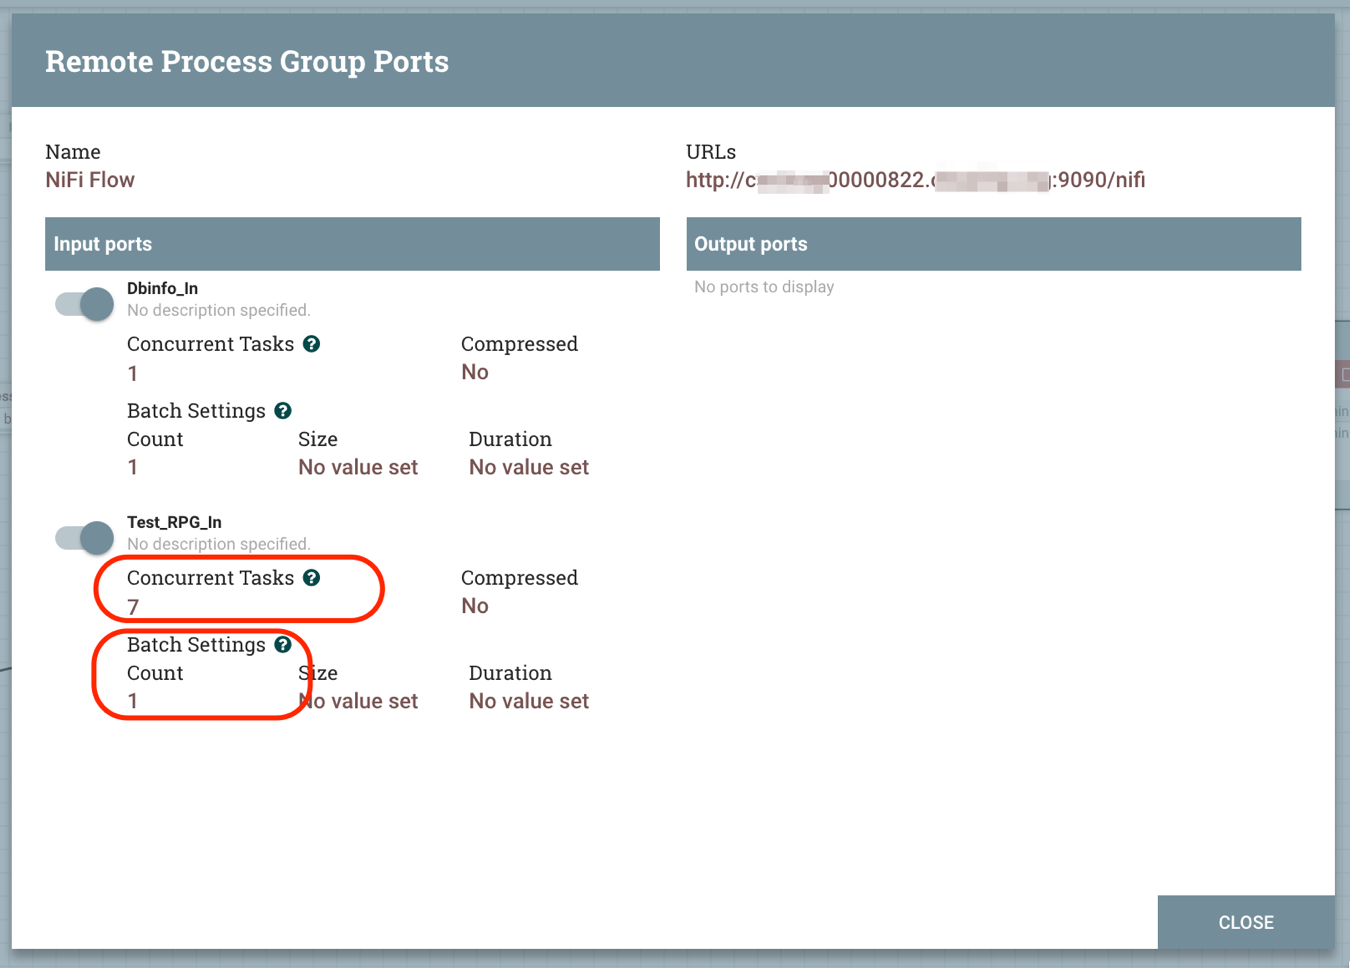Click Compressed 'No' for Dbinfo_In

(474, 371)
